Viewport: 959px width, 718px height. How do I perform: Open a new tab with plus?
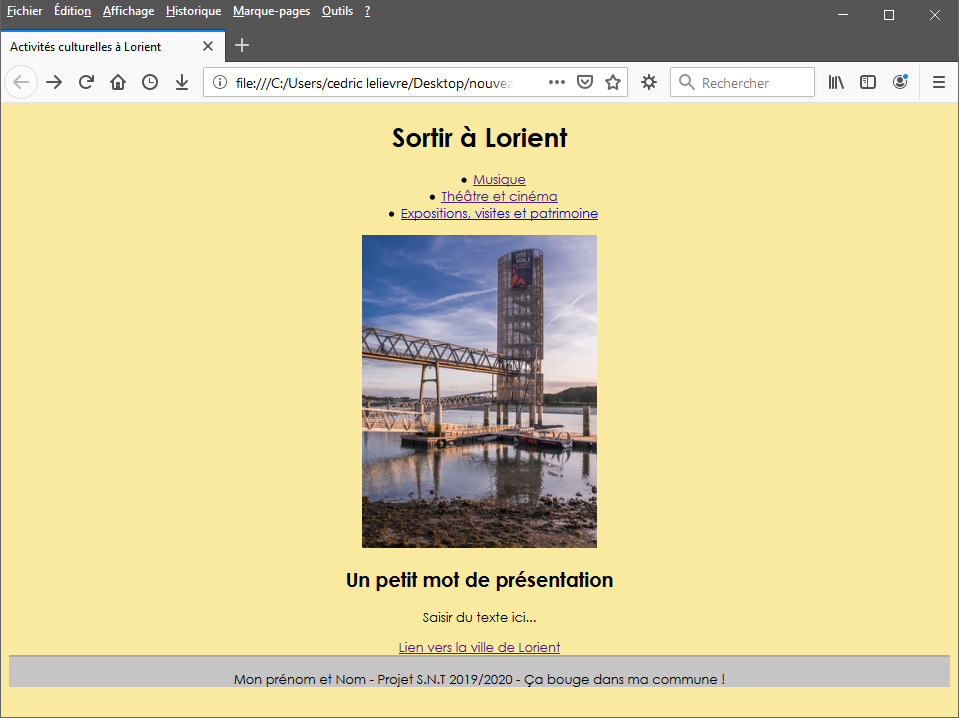[242, 45]
